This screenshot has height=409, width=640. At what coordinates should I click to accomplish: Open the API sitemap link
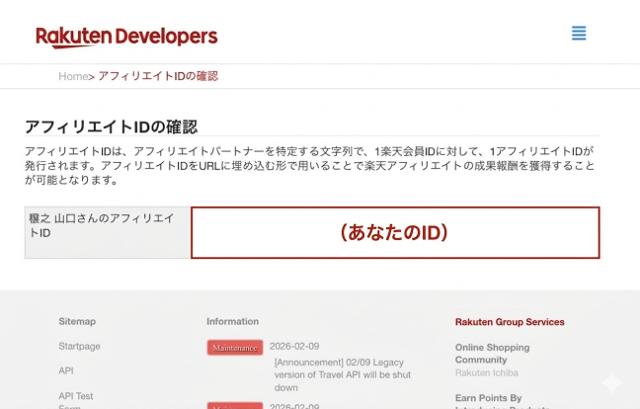tap(66, 371)
